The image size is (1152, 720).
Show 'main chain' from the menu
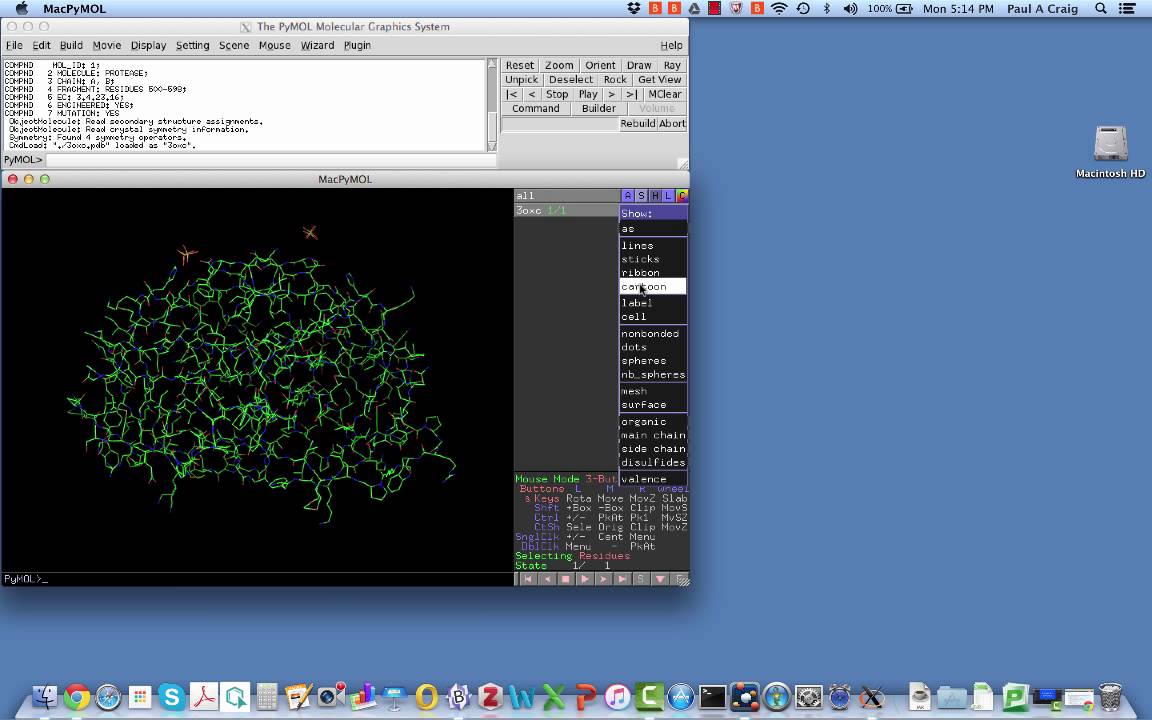coord(653,435)
